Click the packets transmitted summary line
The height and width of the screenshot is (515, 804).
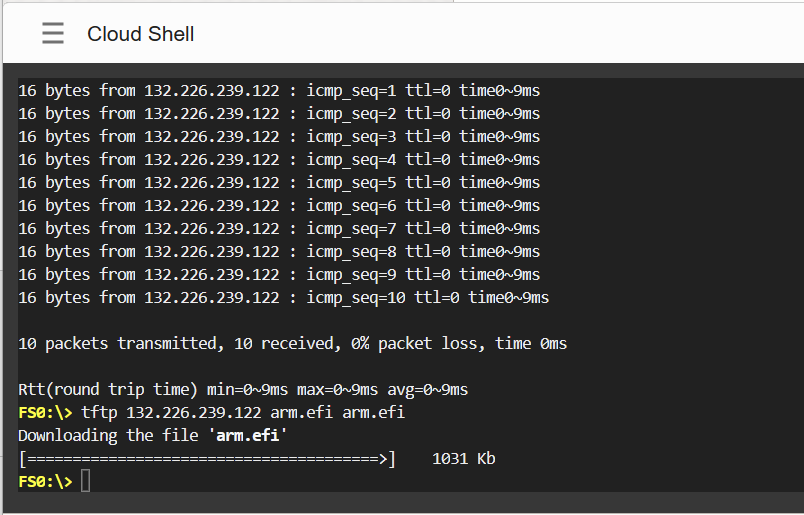point(292,343)
